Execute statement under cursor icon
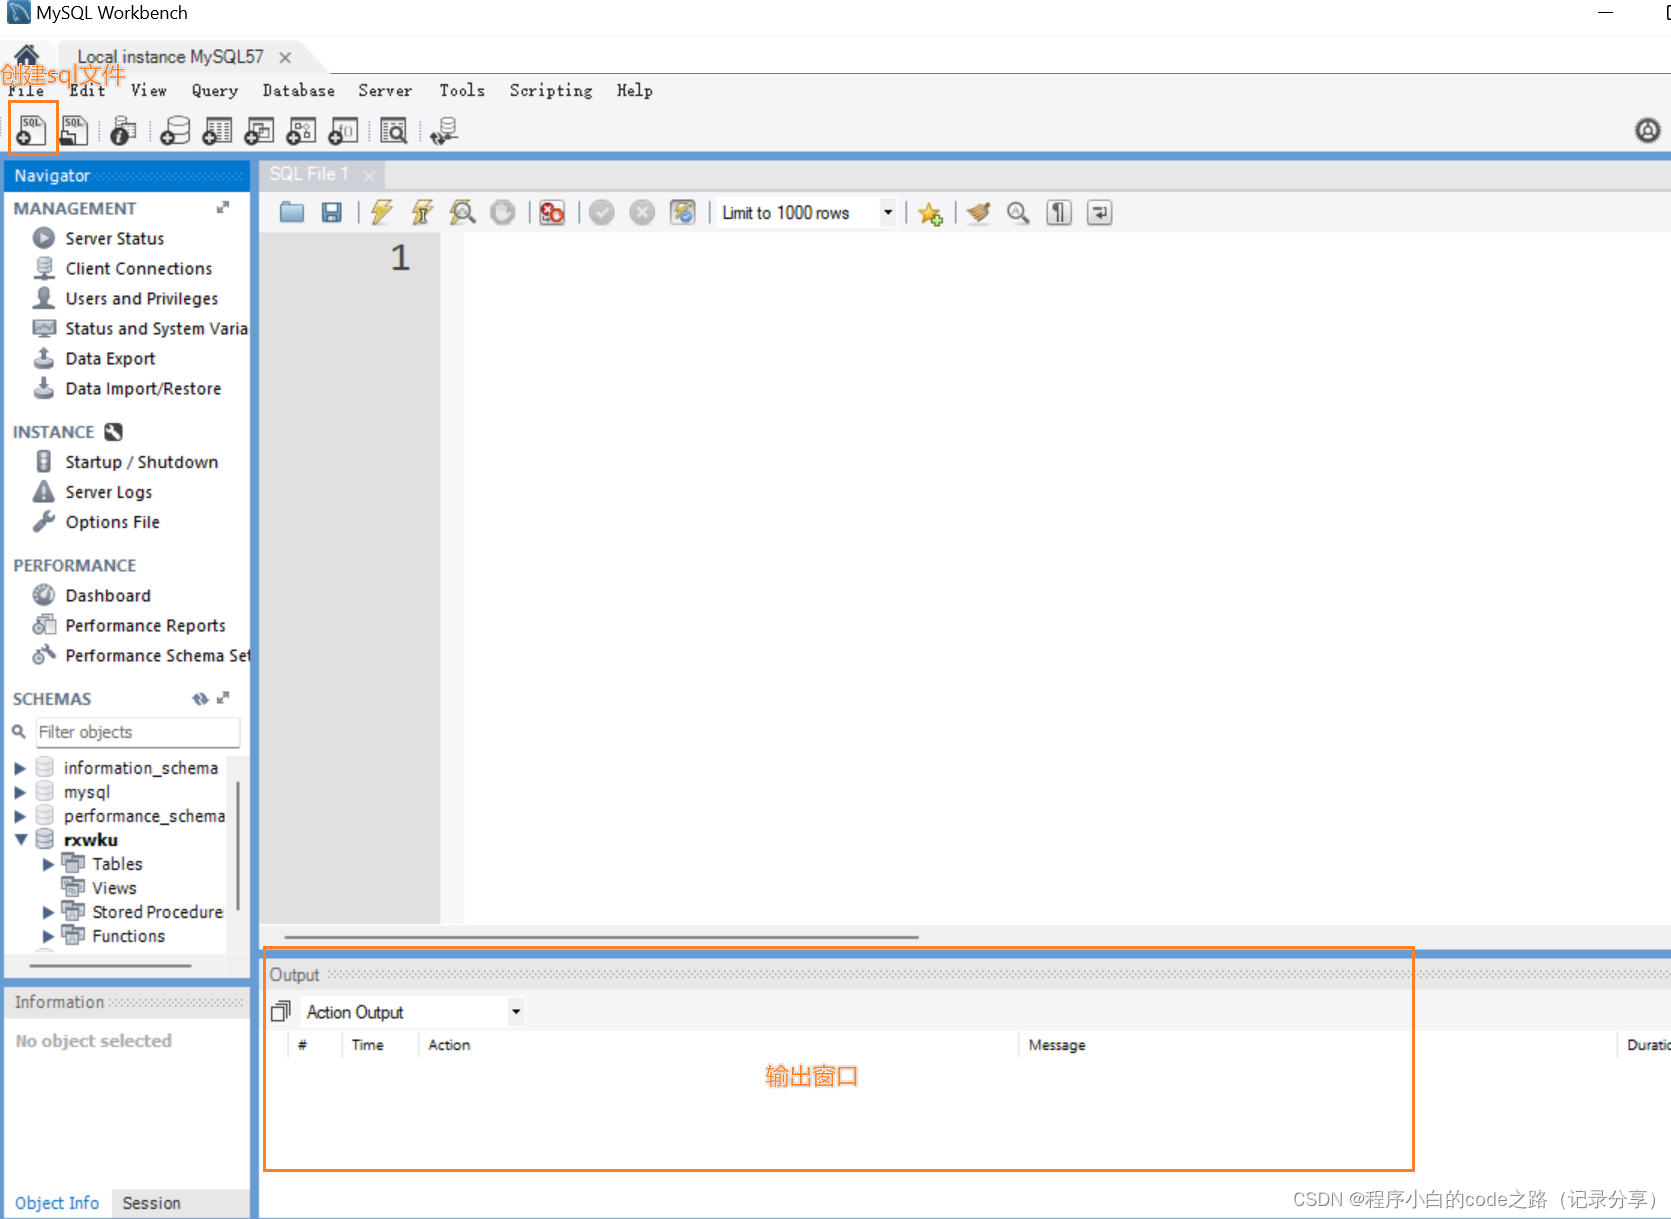 pos(422,212)
